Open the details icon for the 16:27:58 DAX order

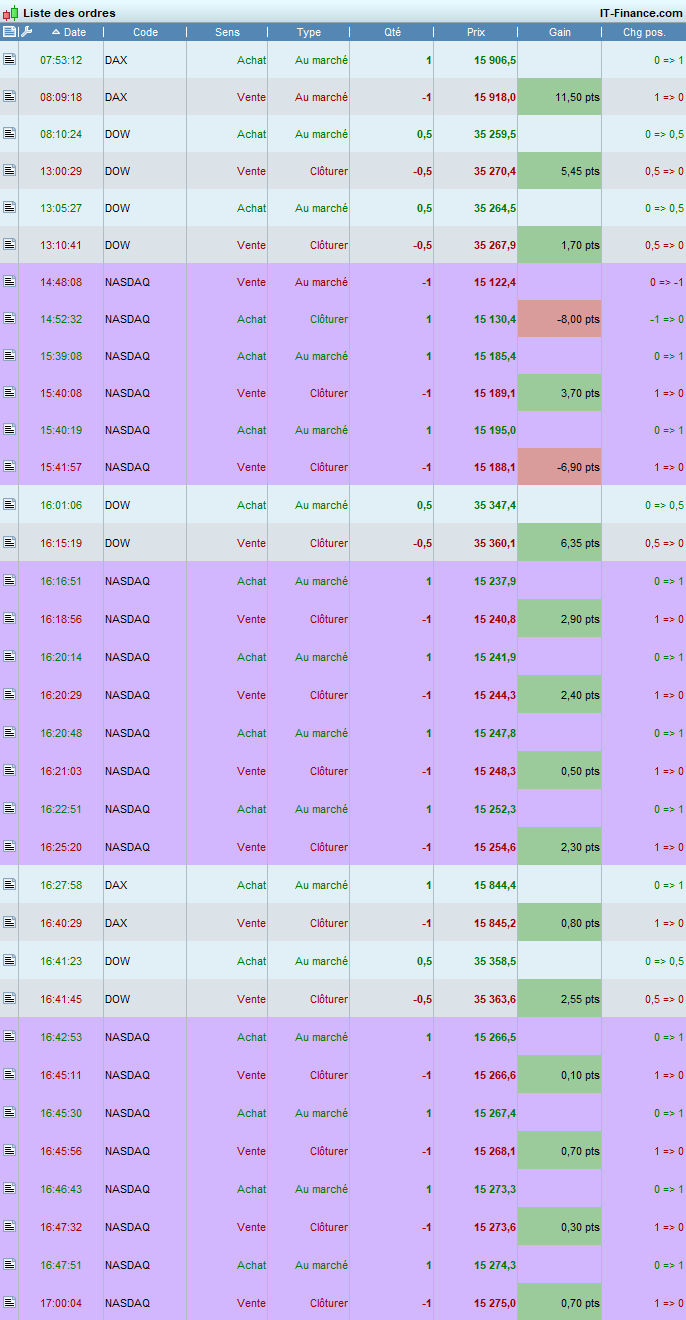pos(9,885)
